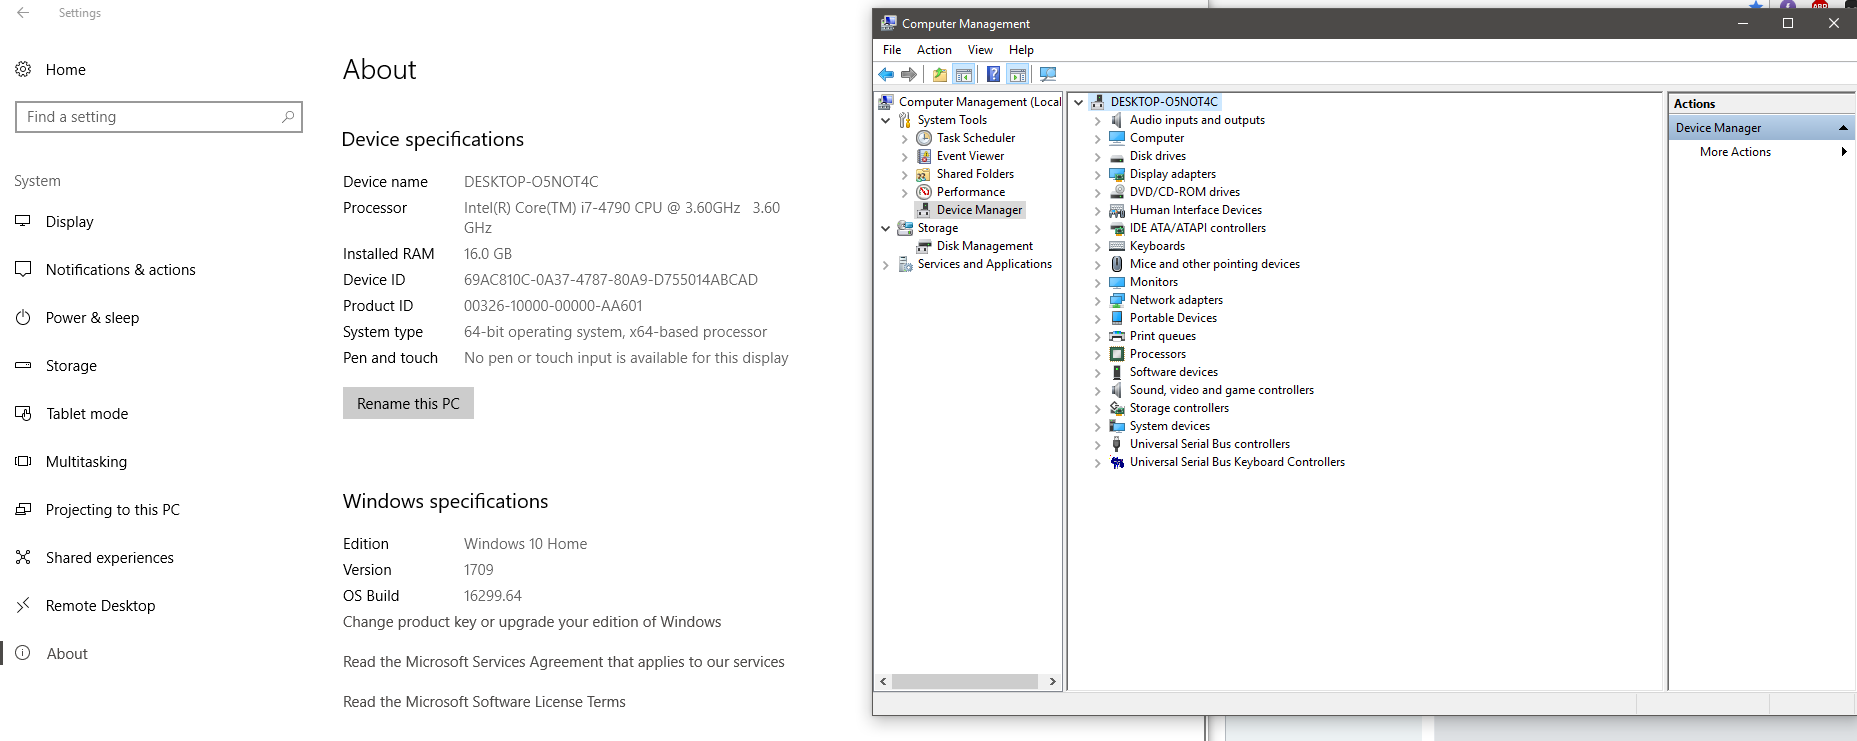The image size is (1857, 741).
Task: Open the Action menu
Action: pyautogui.click(x=934, y=50)
